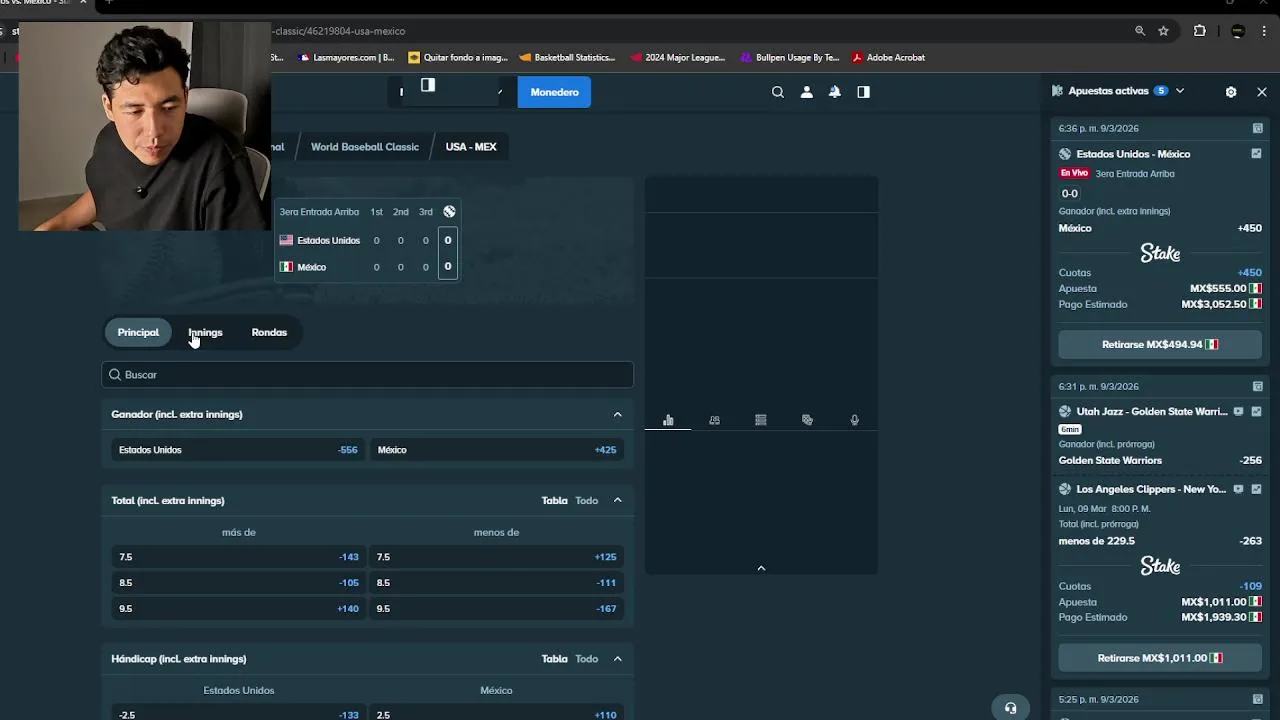Click the baseball icon in scoreboard header
Screen dimensions: 1280x720
point(449,212)
